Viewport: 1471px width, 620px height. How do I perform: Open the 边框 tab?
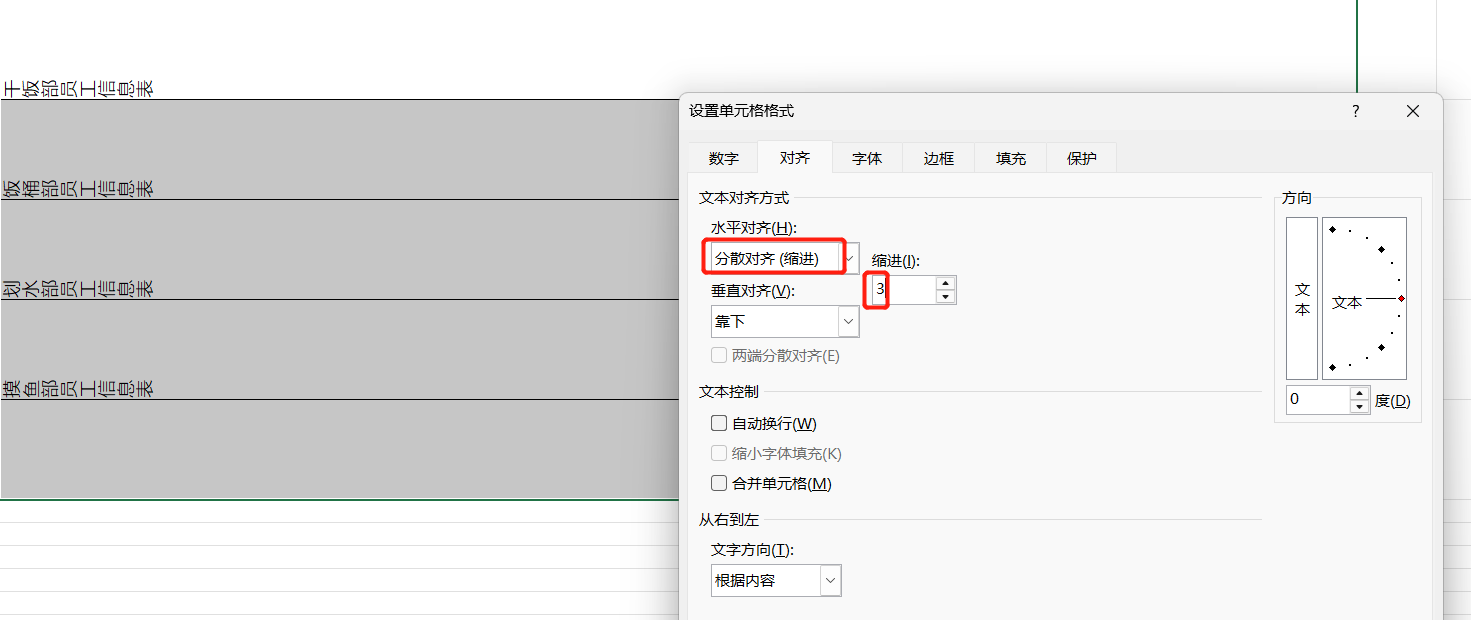pos(938,158)
